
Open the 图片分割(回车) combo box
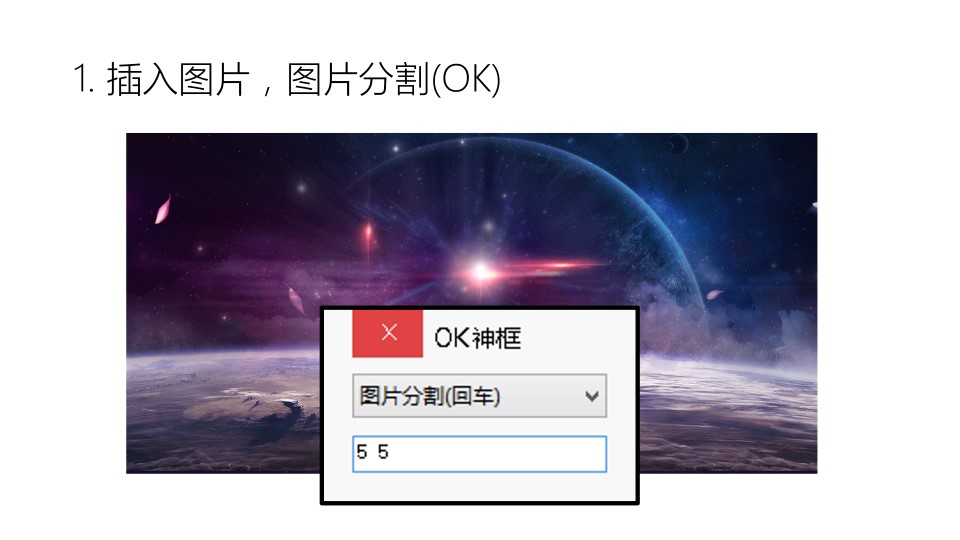coord(479,396)
